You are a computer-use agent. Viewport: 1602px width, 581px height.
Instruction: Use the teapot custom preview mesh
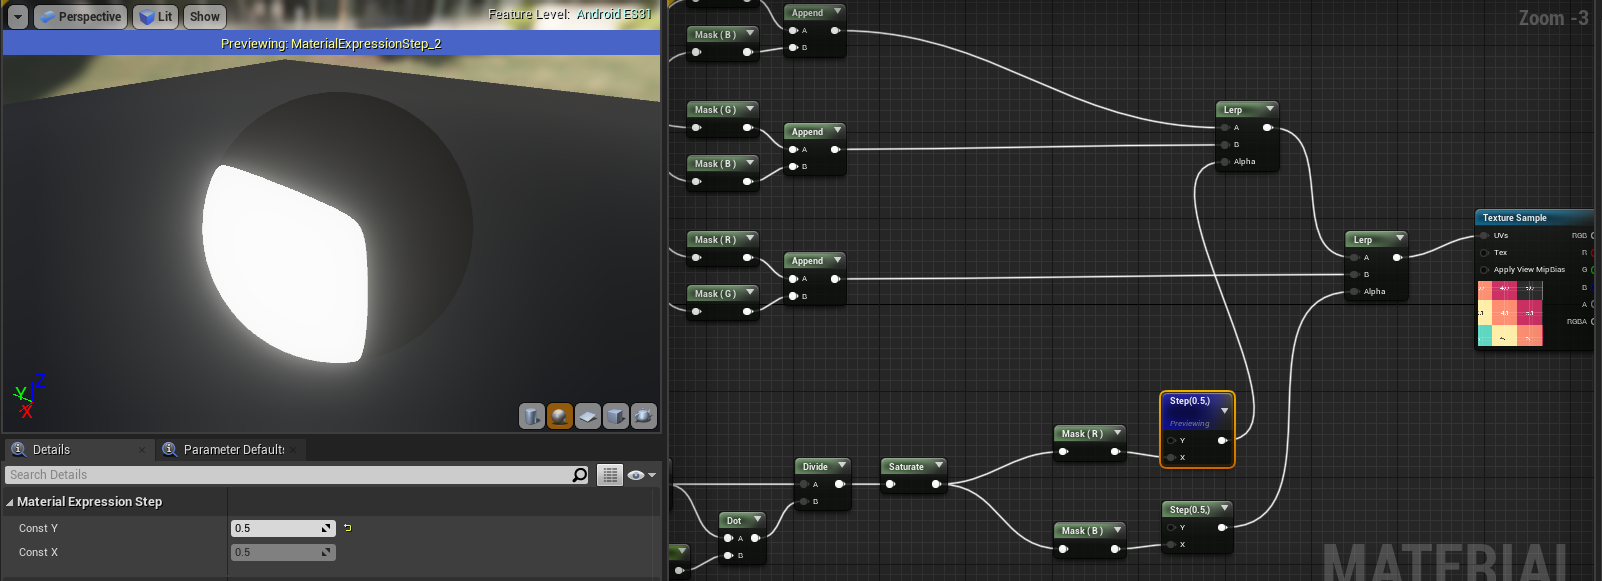(x=644, y=416)
